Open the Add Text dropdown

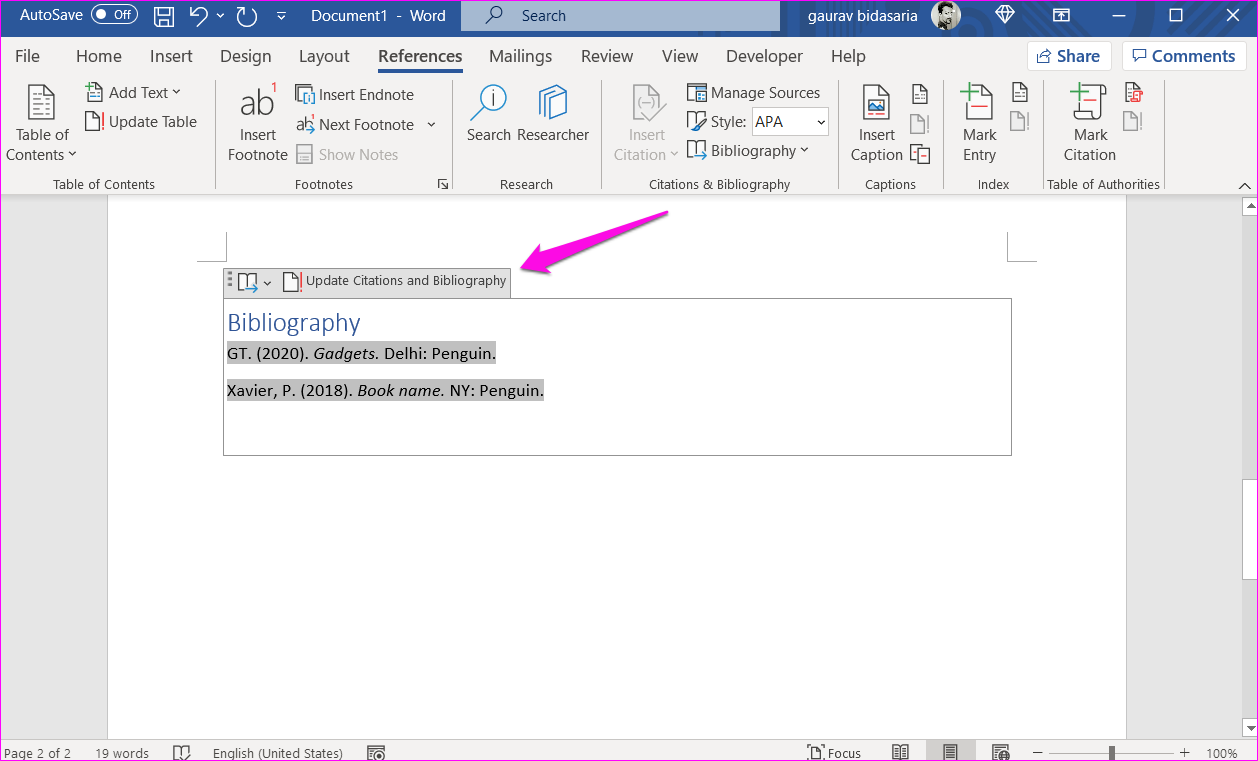[x=133, y=93]
